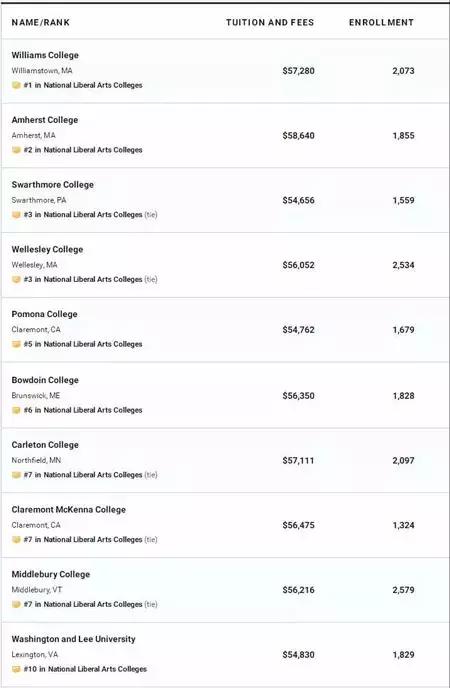Click the badge icon beside Bowdoin College's #6 ranking
Viewport: 450px width, 688px height.
coord(16,410)
